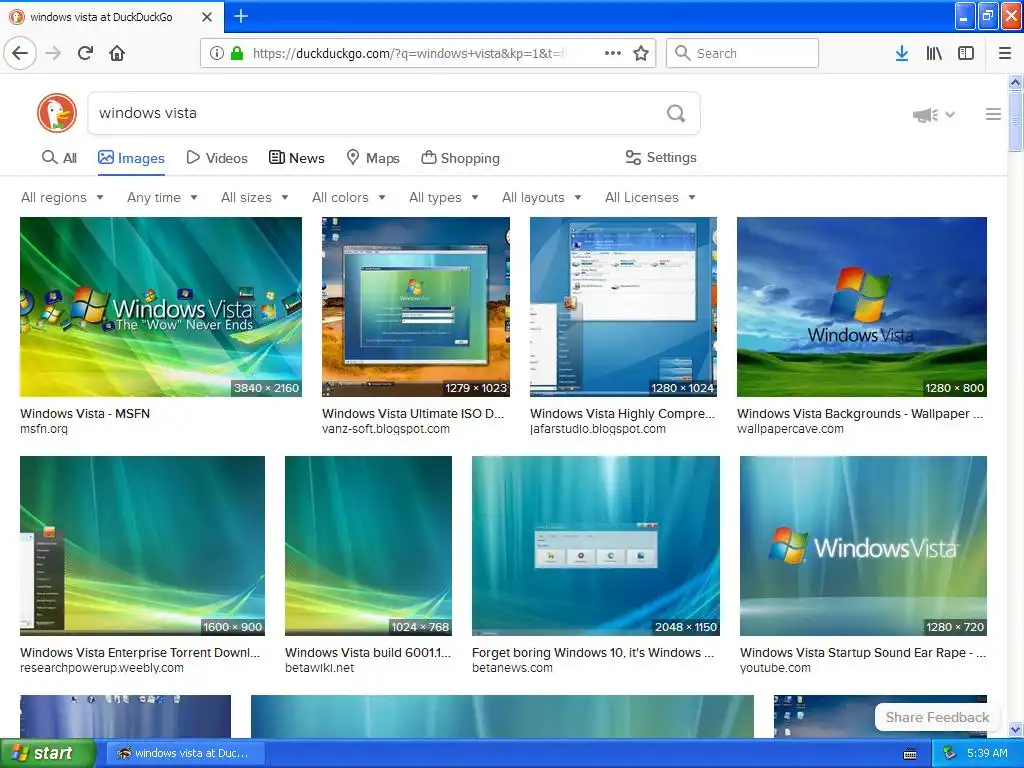Switch to the Shopping tab

[x=460, y=158]
